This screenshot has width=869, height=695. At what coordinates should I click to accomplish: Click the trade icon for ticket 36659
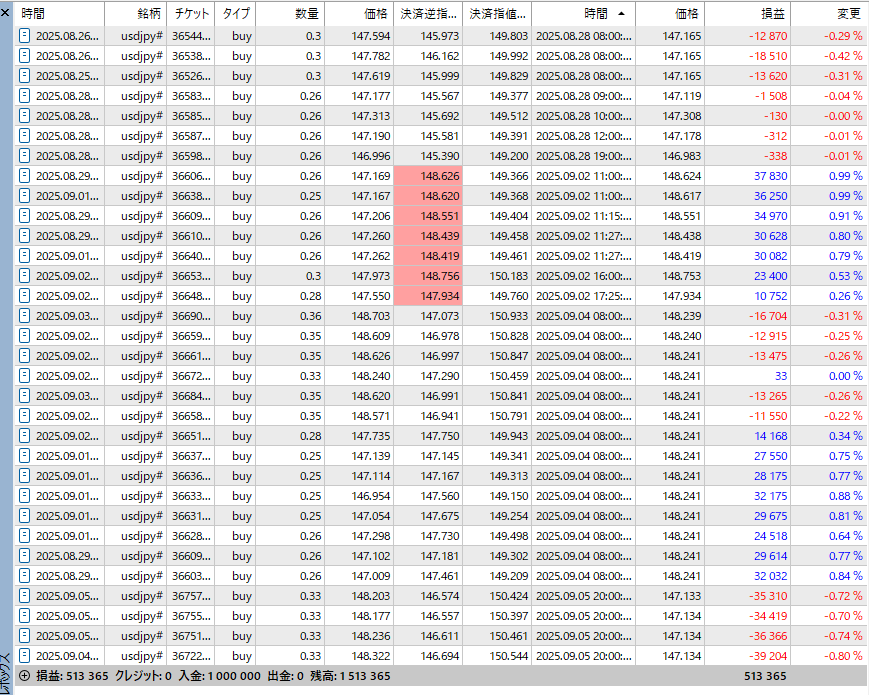pos(24,336)
